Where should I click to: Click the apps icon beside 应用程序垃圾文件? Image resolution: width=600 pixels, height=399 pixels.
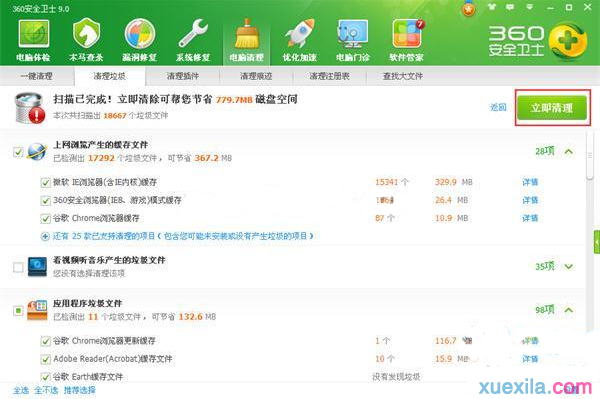(x=37, y=310)
